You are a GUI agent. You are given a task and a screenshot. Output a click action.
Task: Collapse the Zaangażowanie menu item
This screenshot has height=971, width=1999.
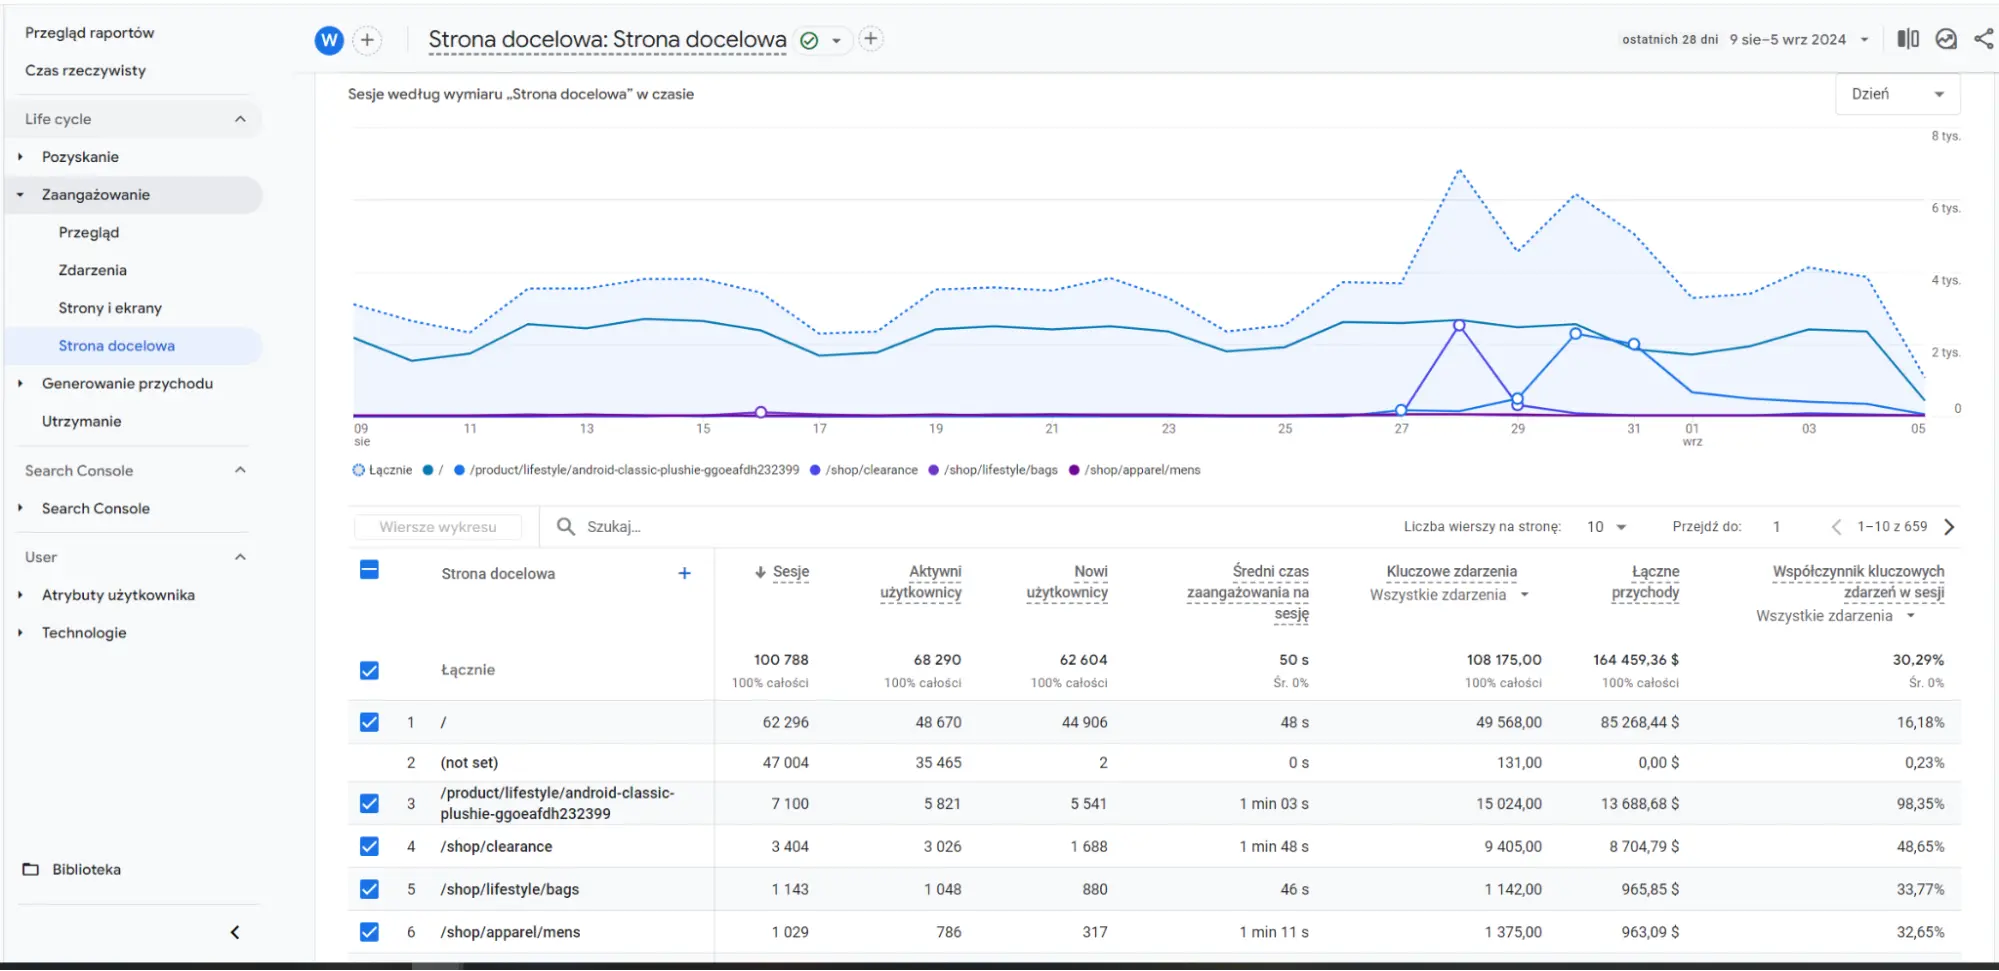tap(20, 195)
